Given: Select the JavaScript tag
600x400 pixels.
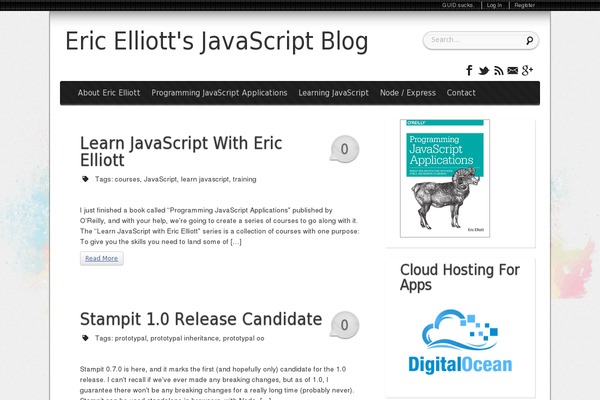Looking at the screenshot, I should coord(160,179).
